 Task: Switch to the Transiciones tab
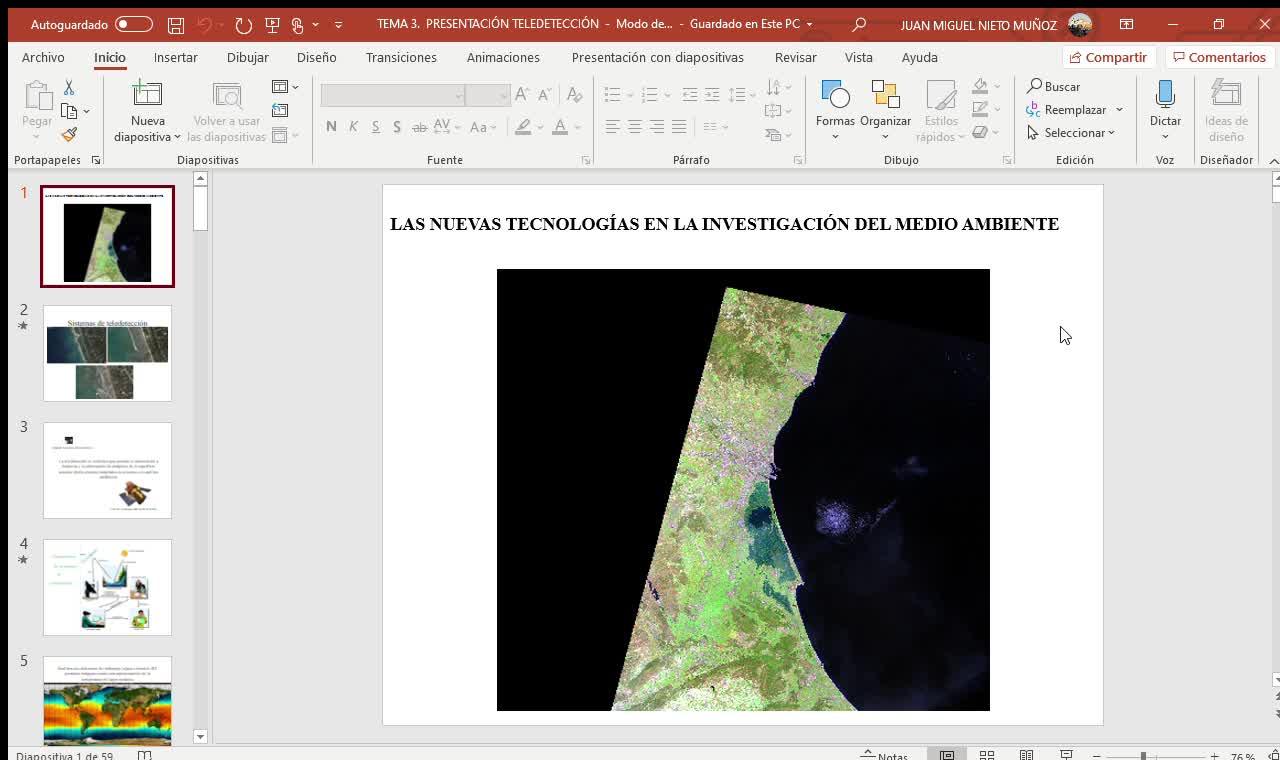click(401, 58)
